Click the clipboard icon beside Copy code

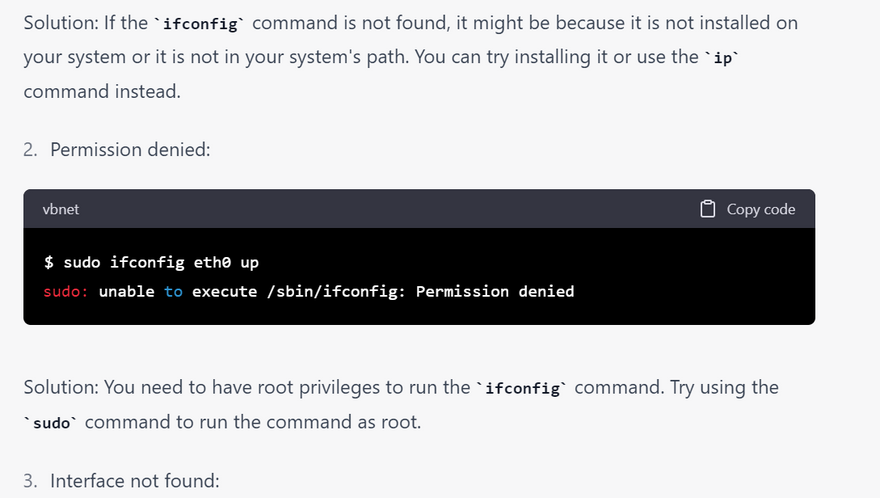[x=708, y=209]
